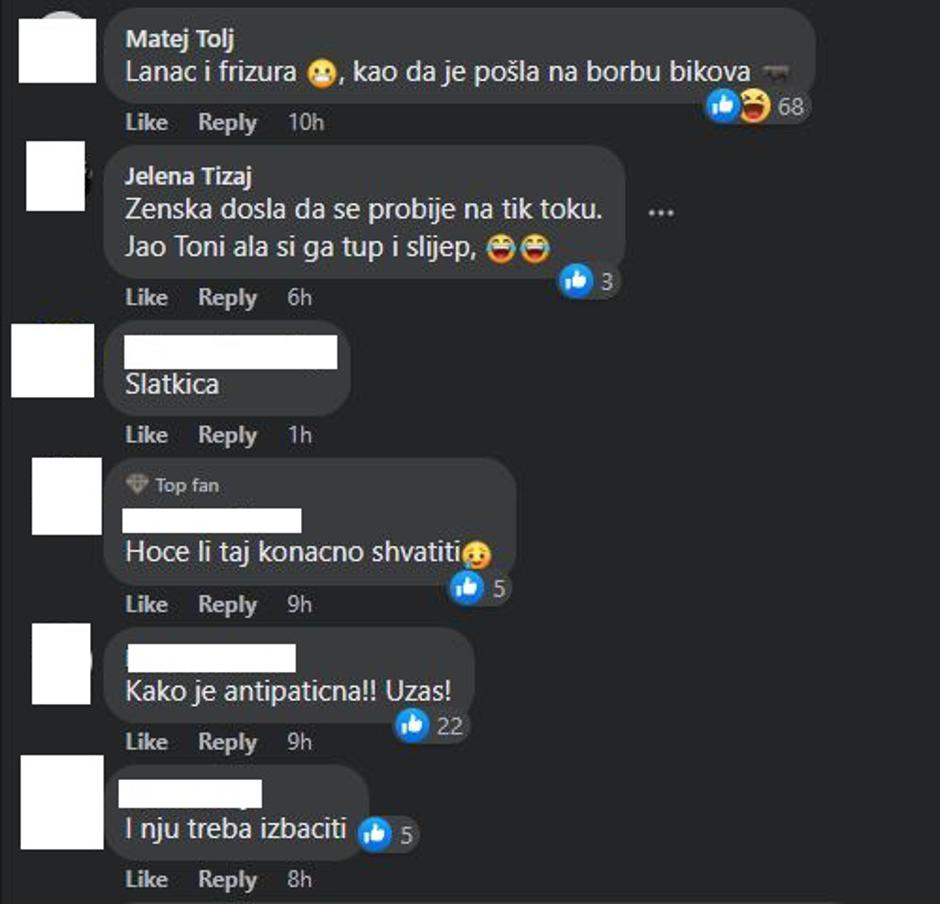Click like reaction icon on 'I nju treba izbaciti' comment
This screenshot has width=940, height=904.
[375, 834]
